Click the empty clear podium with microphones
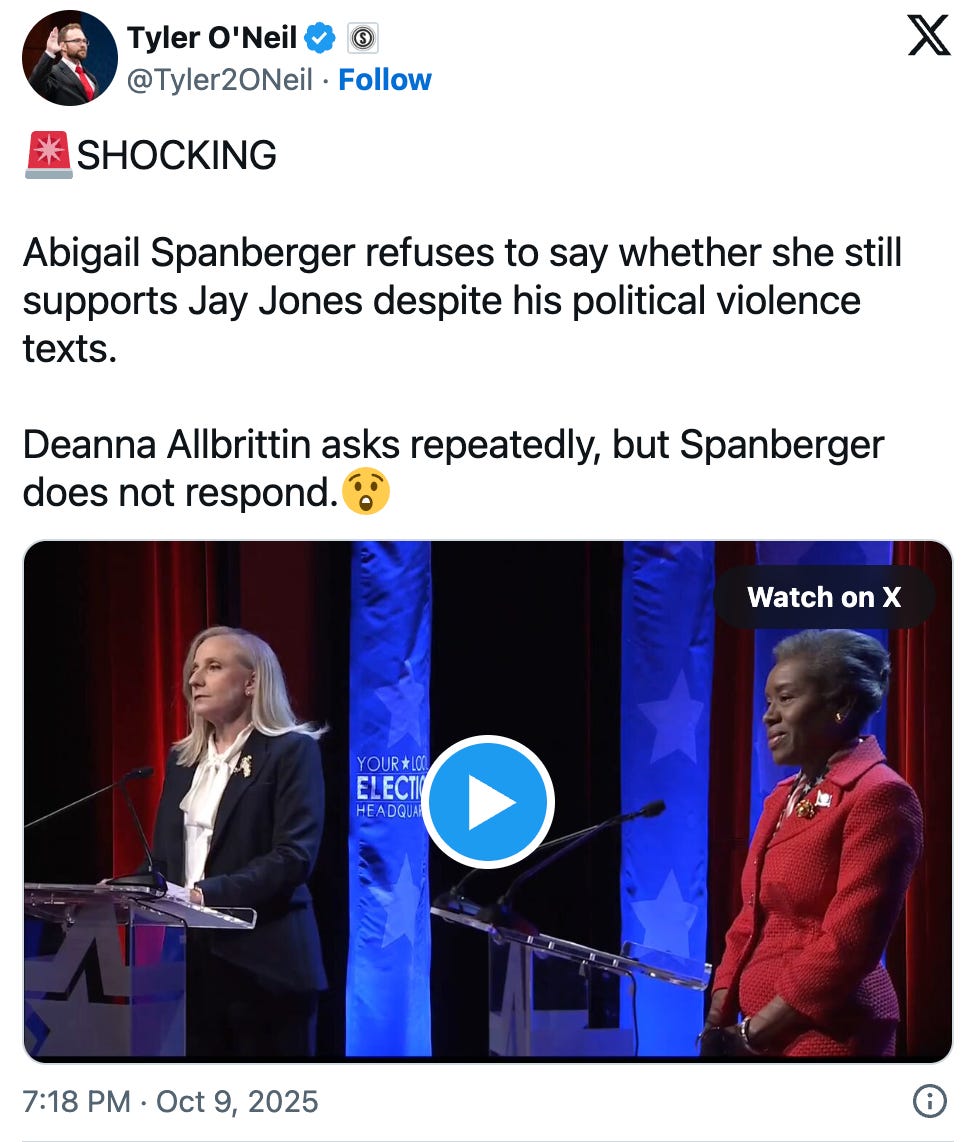Image resolution: width=968 pixels, height=1142 pixels. [568, 947]
